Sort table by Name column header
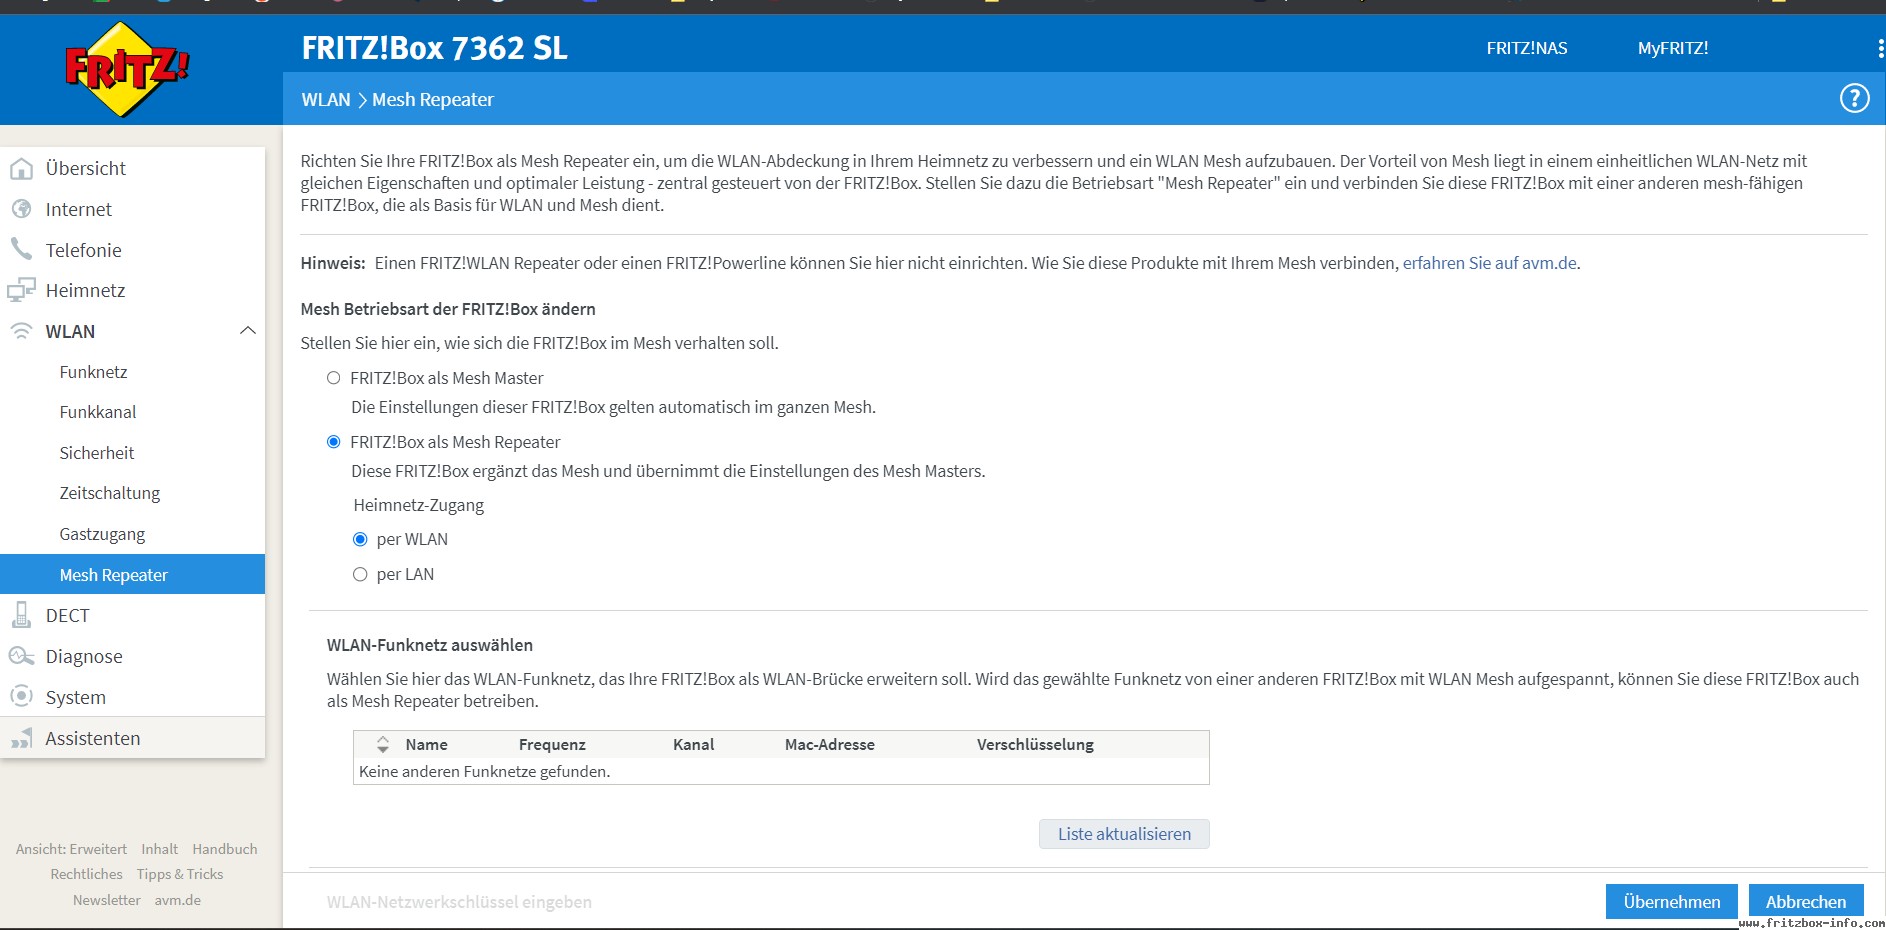Image resolution: width=1886 pixels, height=930 pixels. pyautogui.click(x=426, y=744)
